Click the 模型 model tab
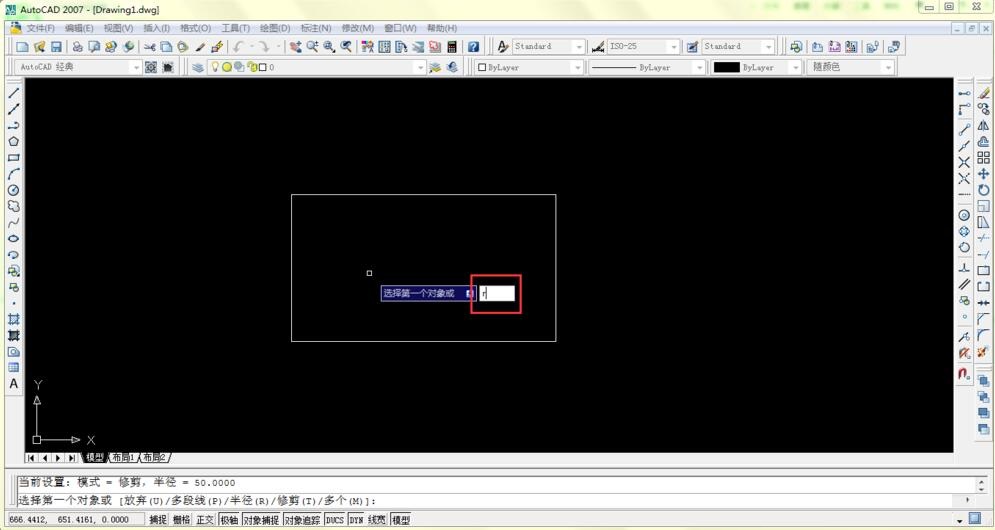Viewport: 995px width, 530px height. (x=94, y=458)
